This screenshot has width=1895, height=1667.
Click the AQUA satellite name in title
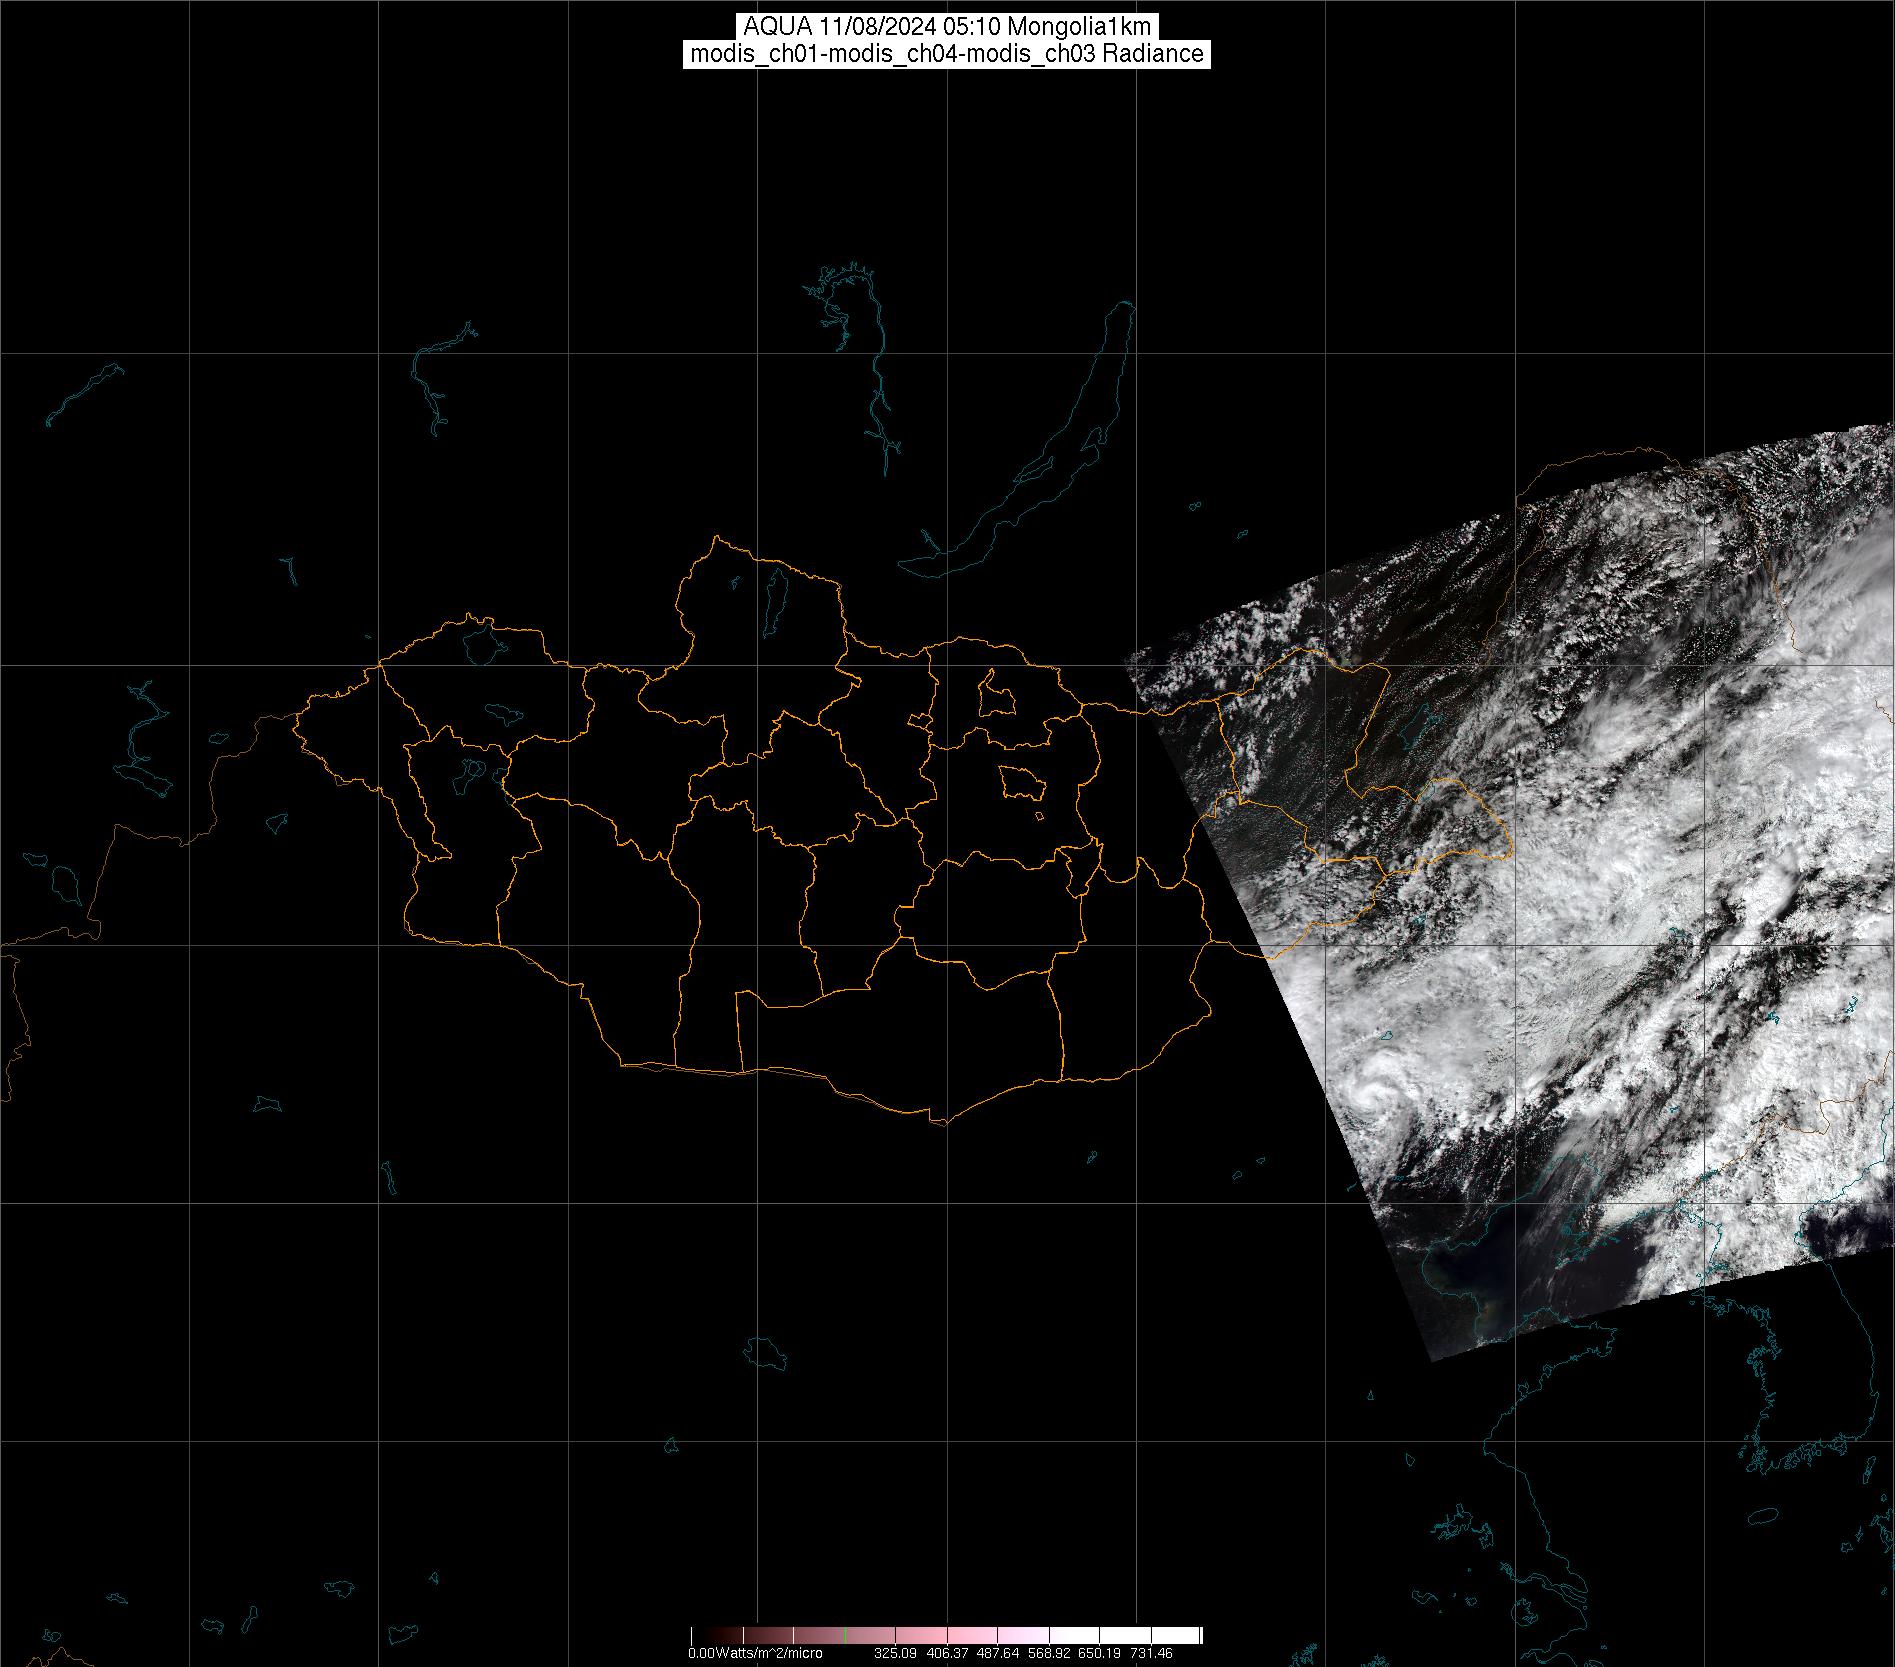click(x=778, y=27)
